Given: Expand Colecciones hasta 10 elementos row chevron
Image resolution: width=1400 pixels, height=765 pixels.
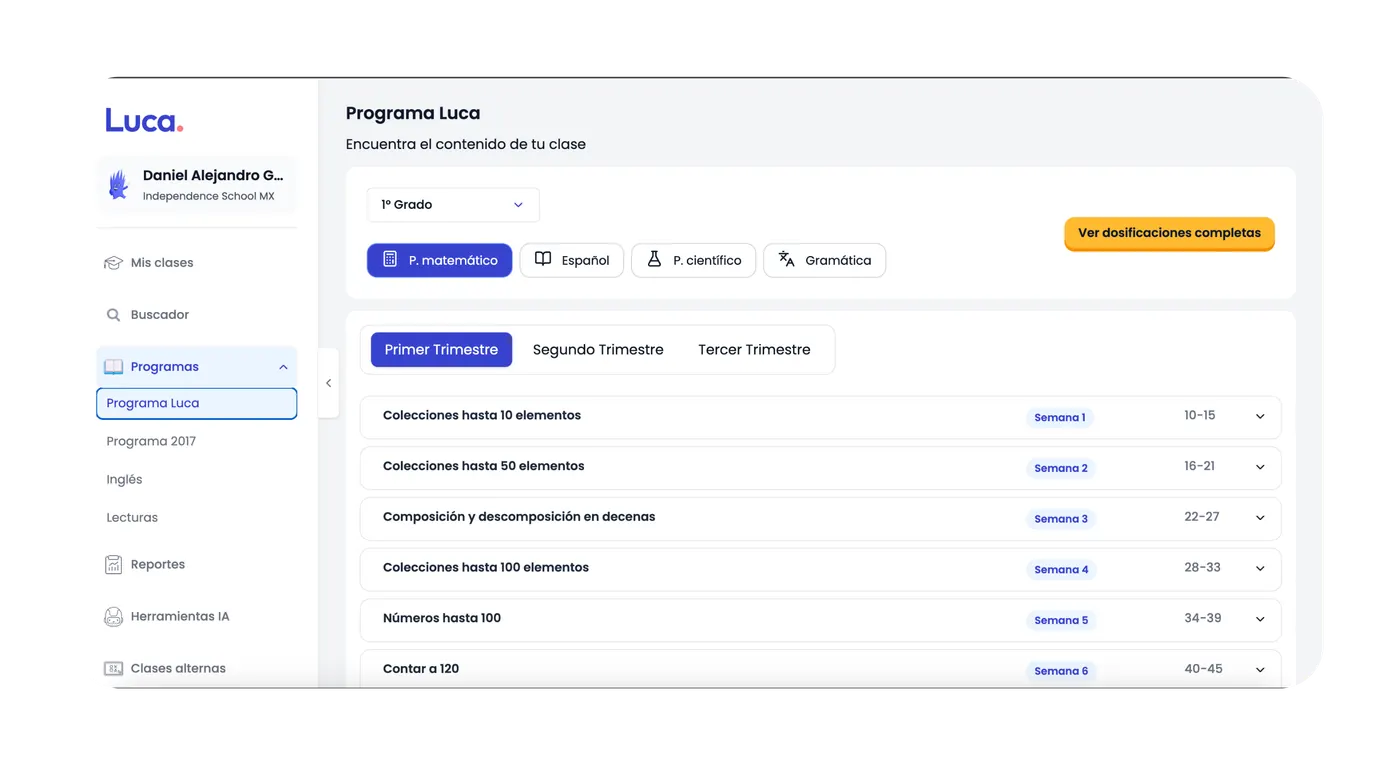Looking at the screenshot, I should 1260,417.
